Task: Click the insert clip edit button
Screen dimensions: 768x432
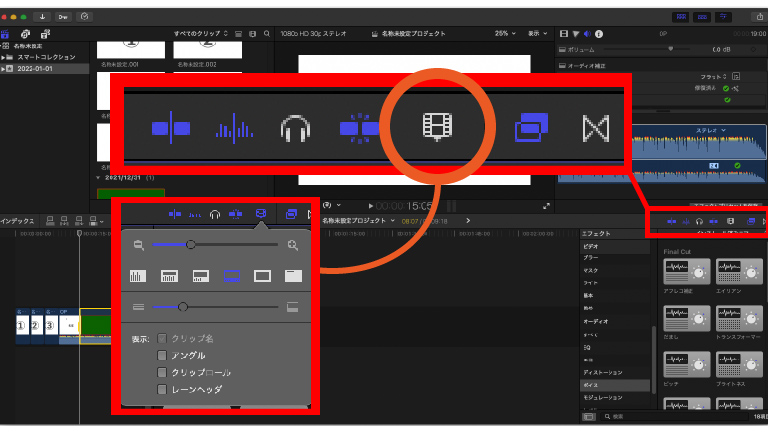Action: (x=64, y=221)
